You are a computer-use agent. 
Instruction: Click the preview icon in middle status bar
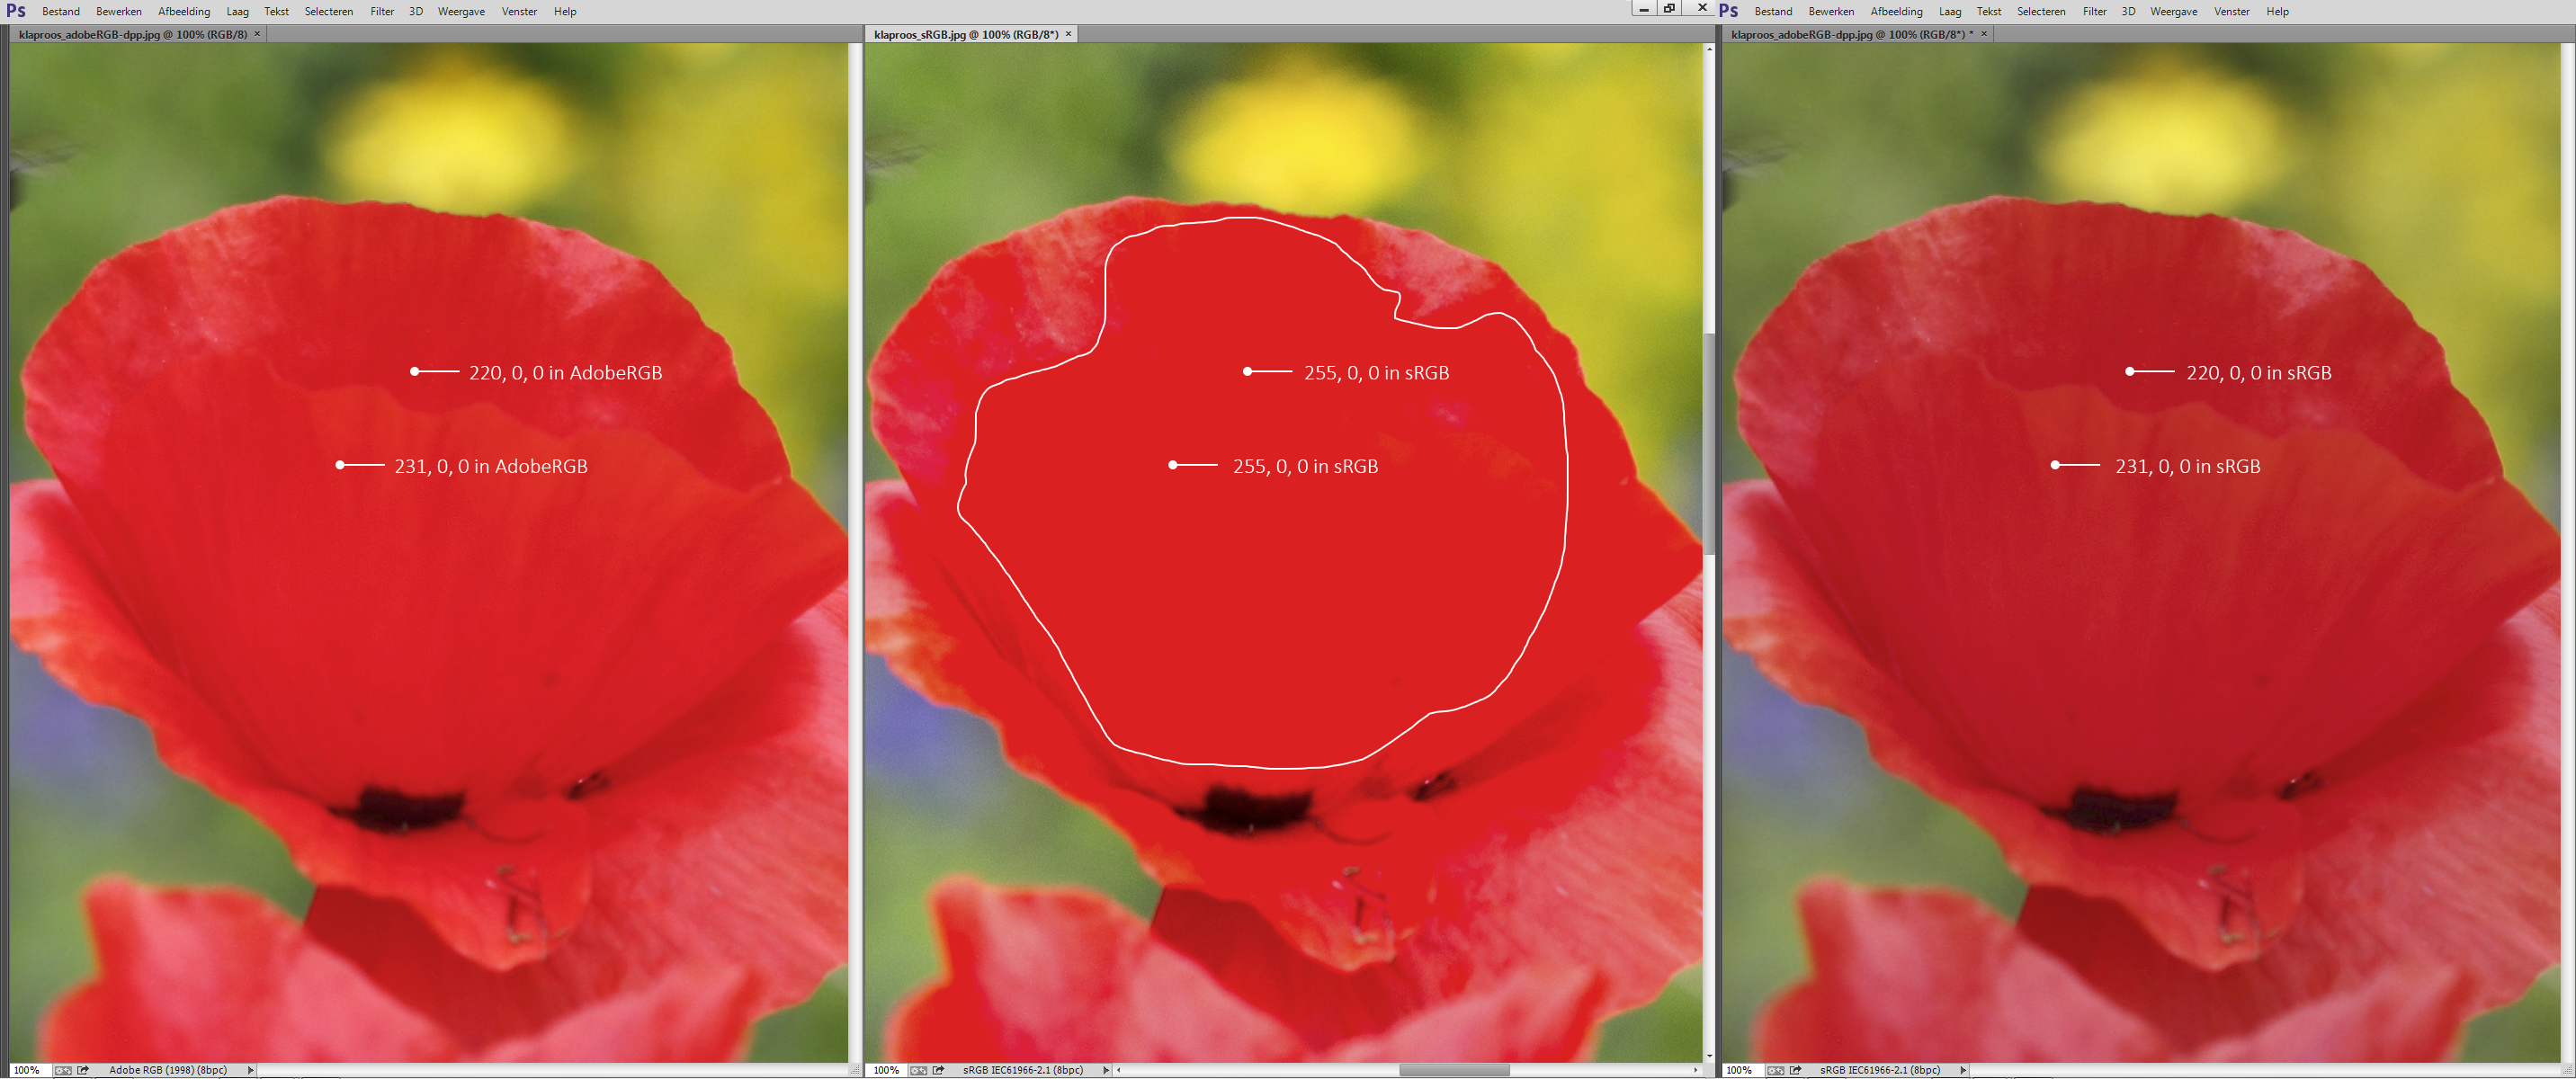(918, 1070)
